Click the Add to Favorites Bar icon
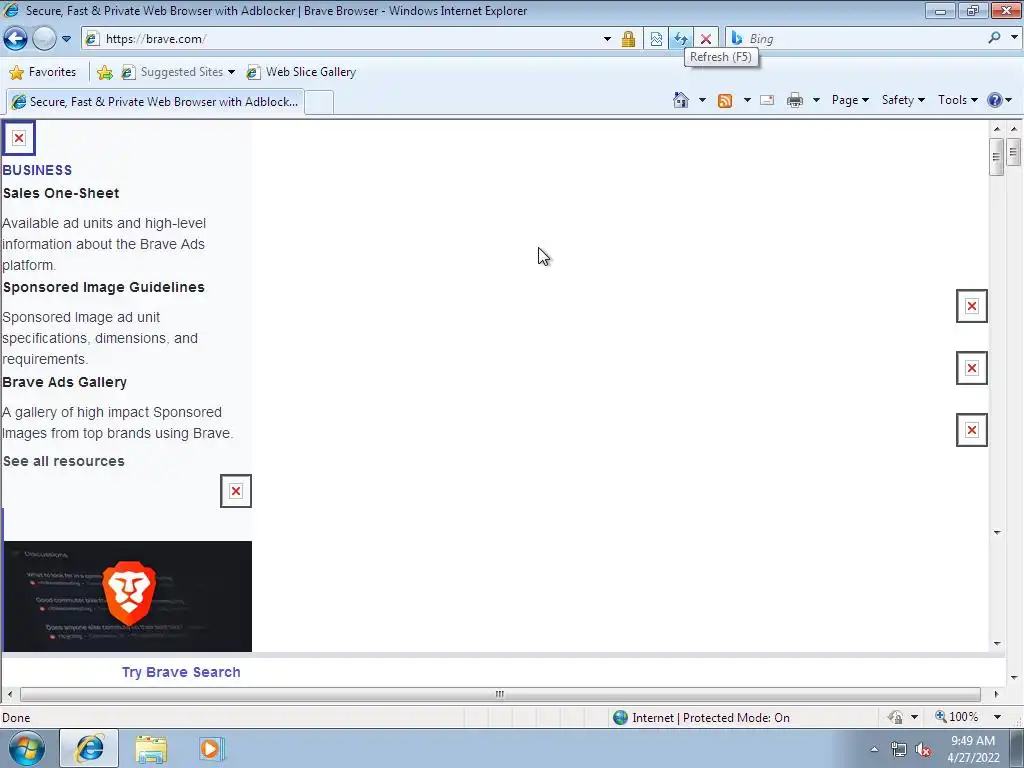 [104, 72]
